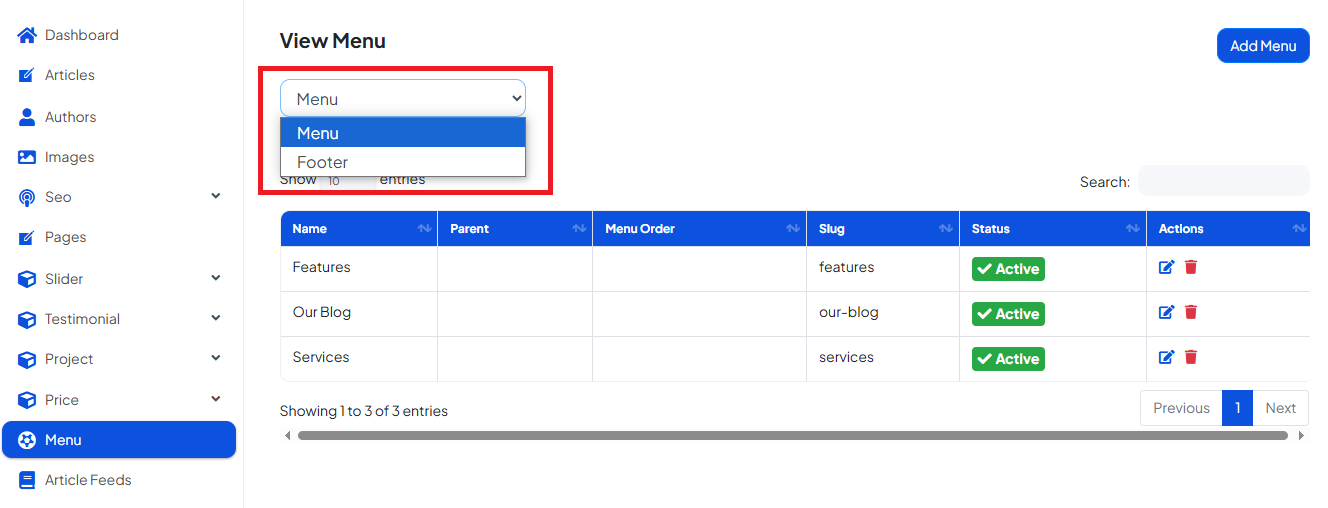Click the Project cube icon
Screen dimensions: 1328x508
tap(27, 359)
